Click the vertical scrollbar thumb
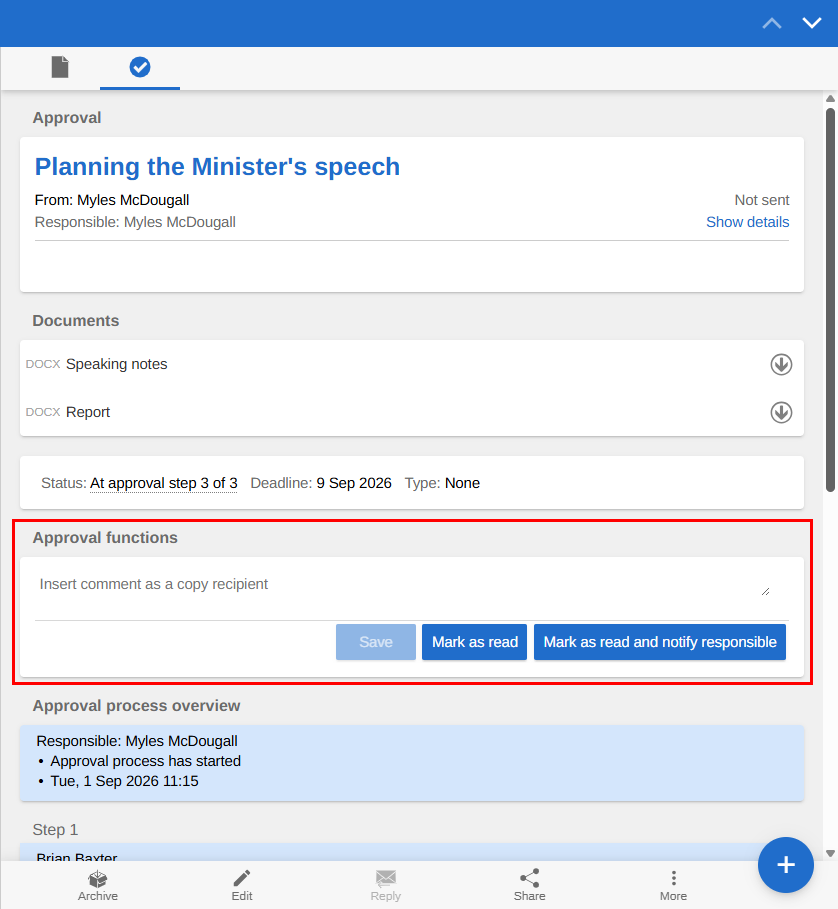Screen dimensions: 838x909 click(830, 300)
